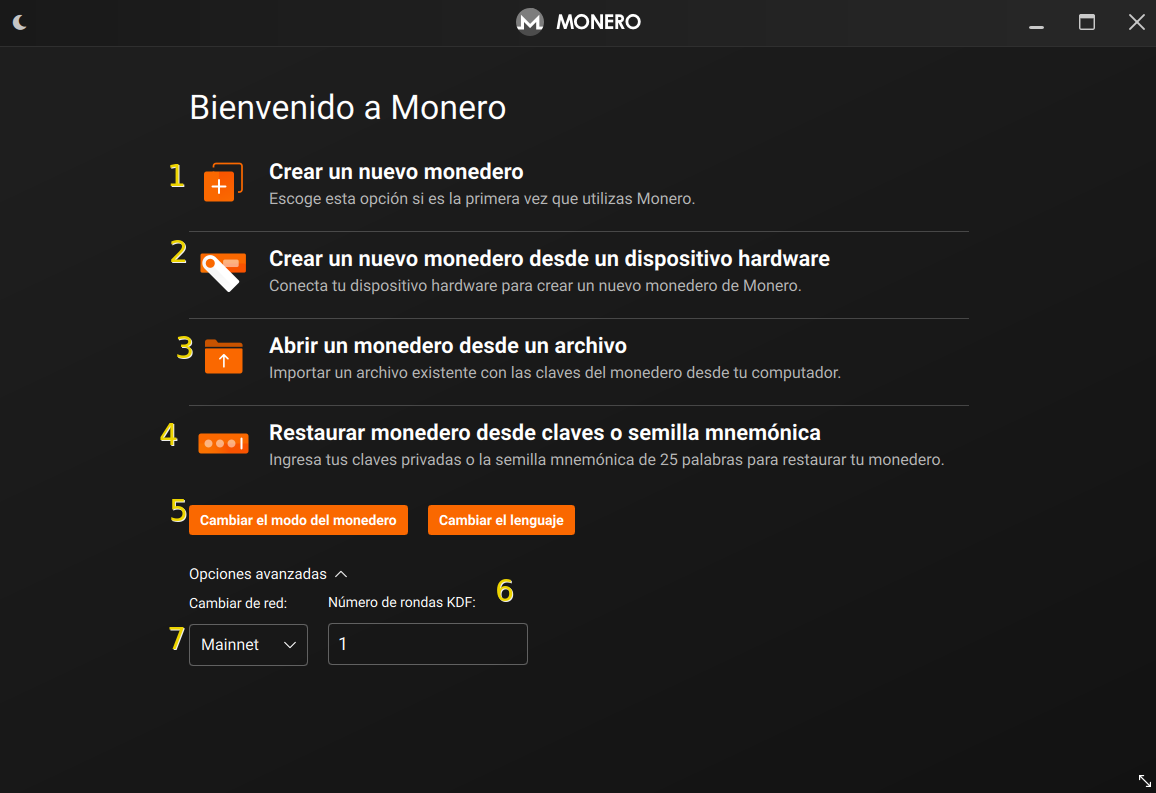Click the Monero logo in title bar
This screenshot has width=1156, height=793.
tap(529, 22)
